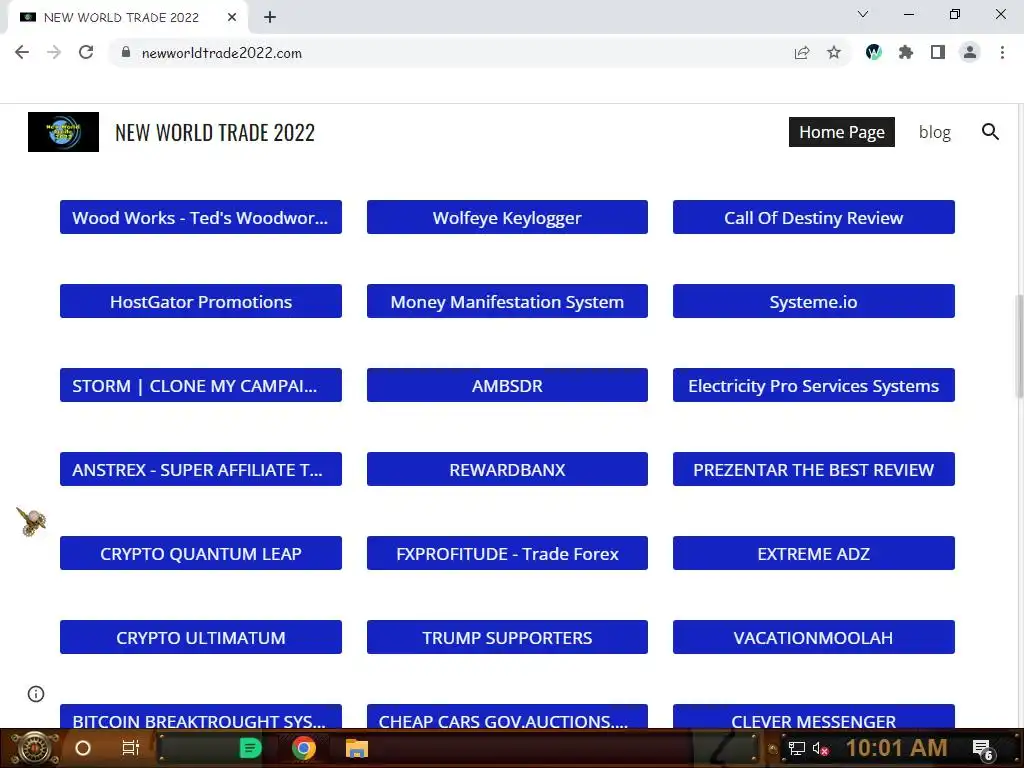
Task: Open the Wolfeye Keylogger button
Action: [x=507, y=217]
